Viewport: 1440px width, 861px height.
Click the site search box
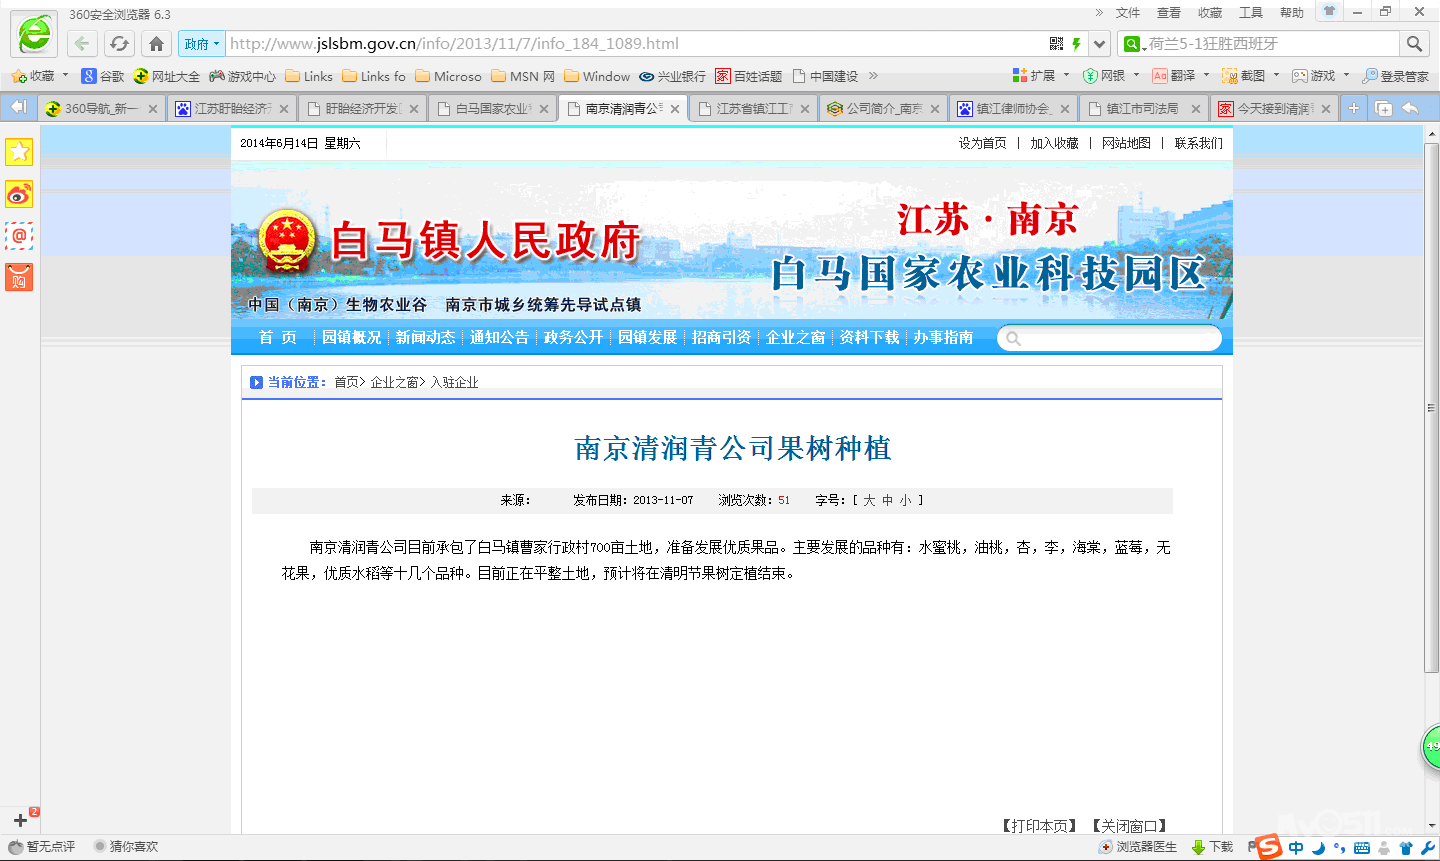pyautogui.click(x=1110, y=338)
